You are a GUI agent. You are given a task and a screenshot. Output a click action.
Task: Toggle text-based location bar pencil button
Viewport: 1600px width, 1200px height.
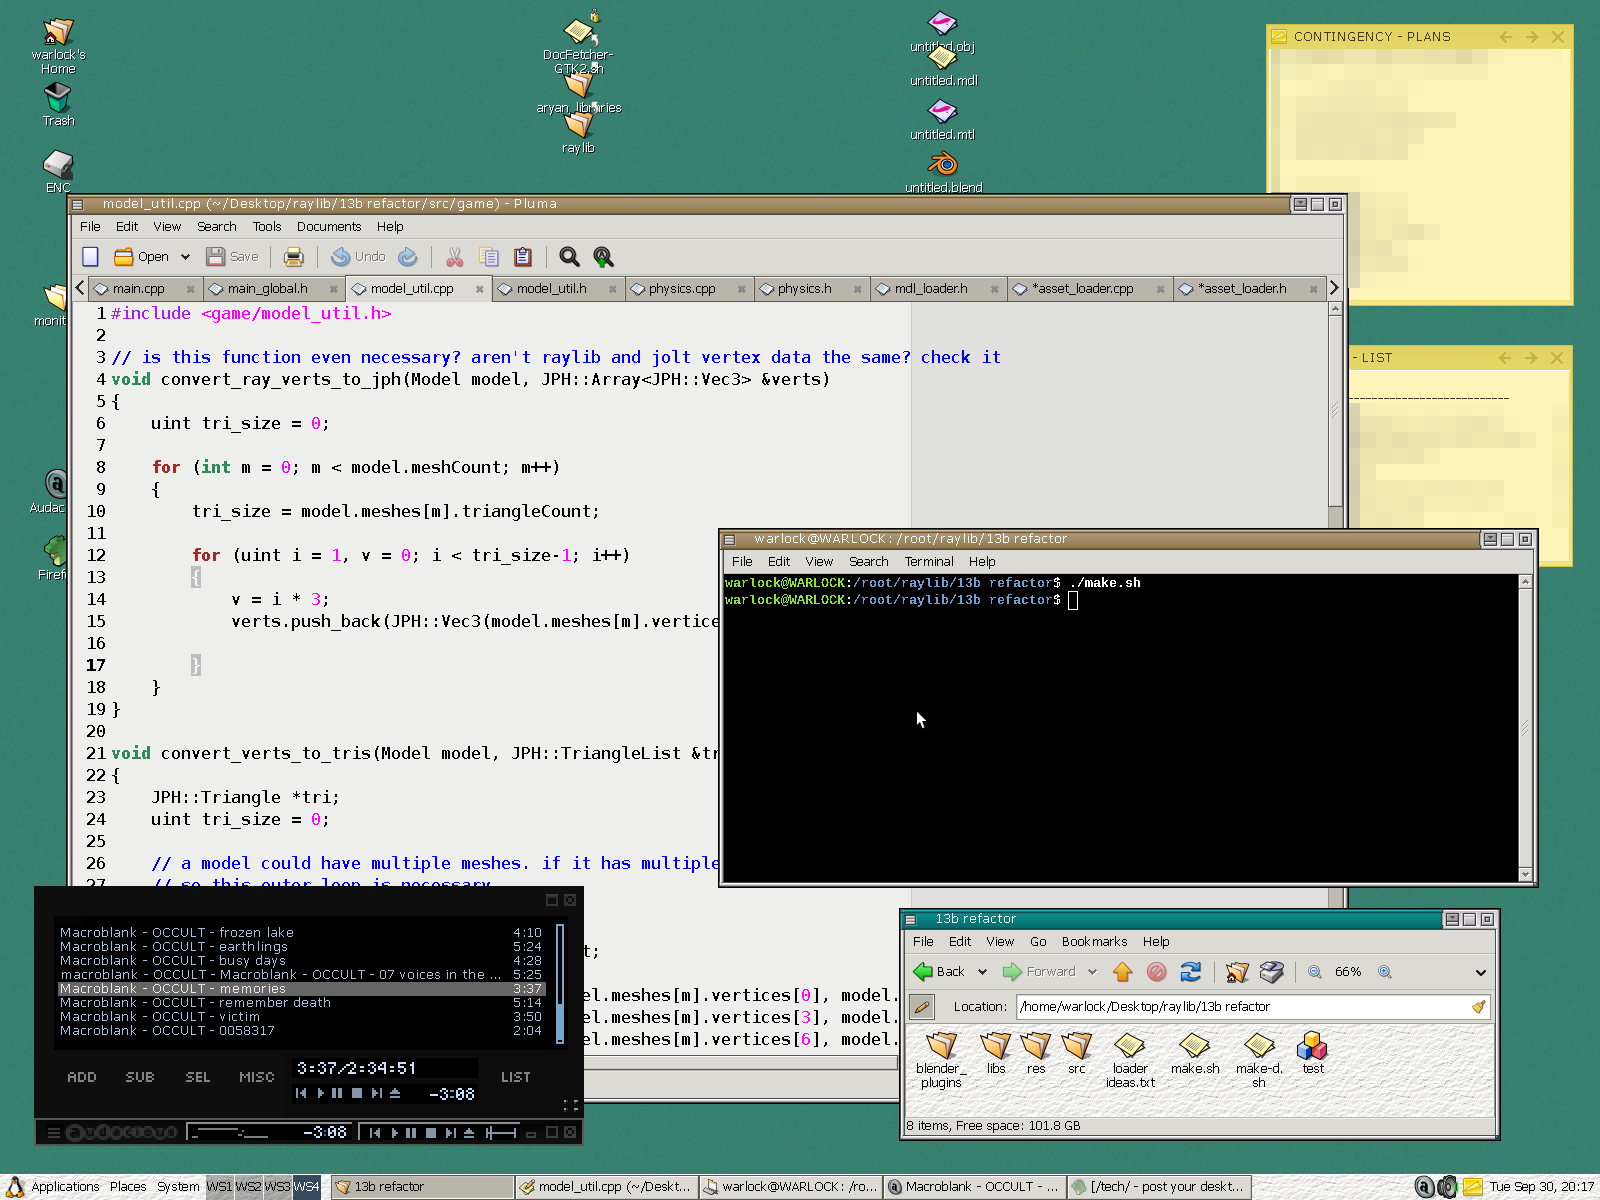tap(922, 1007)
